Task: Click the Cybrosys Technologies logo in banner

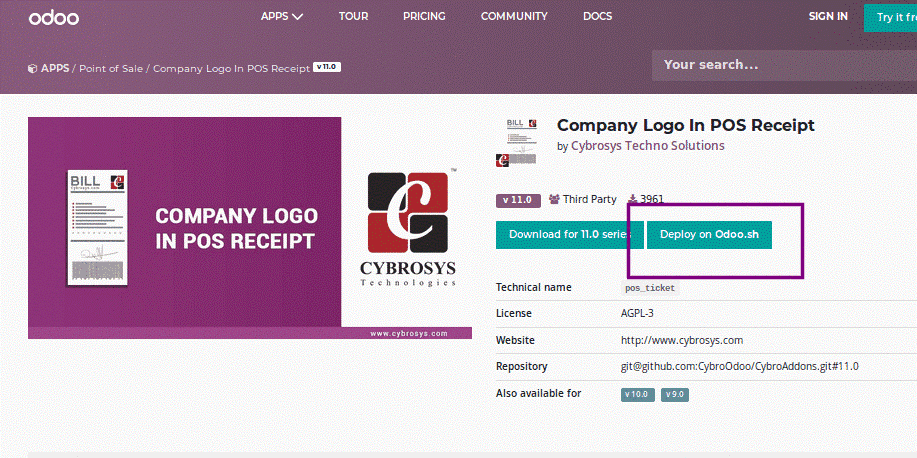Action: click(408, 228)
